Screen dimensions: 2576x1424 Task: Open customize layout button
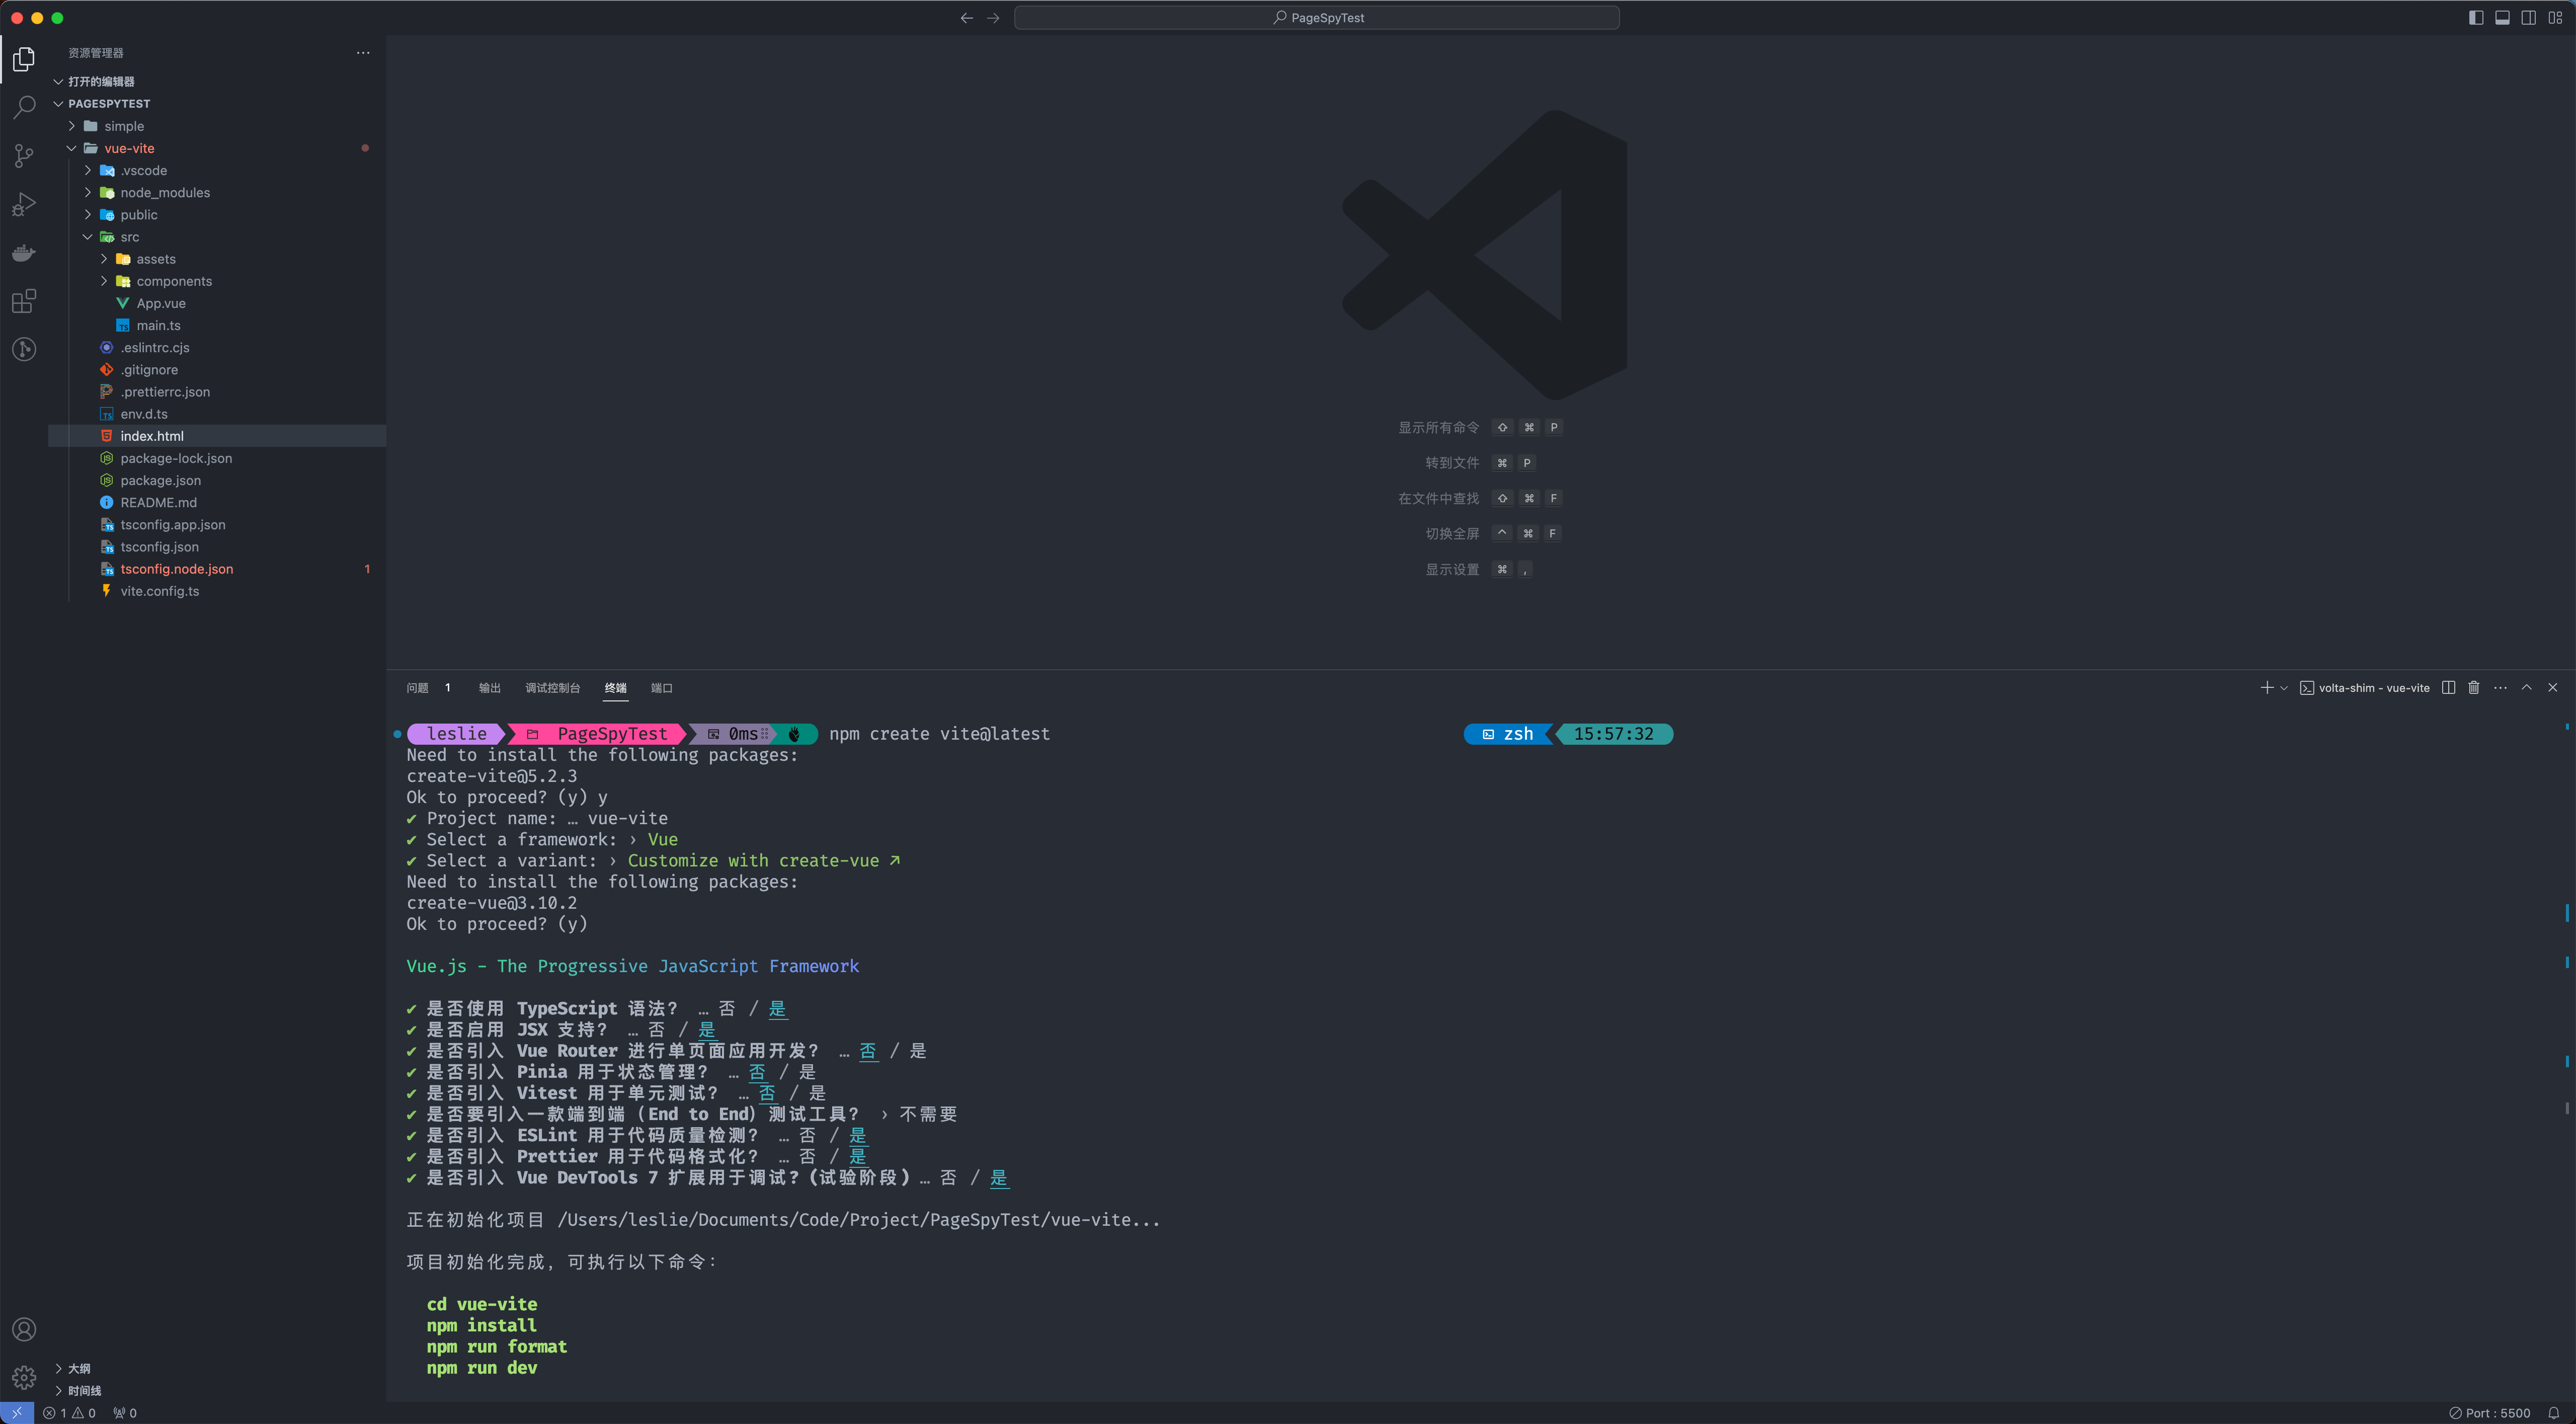[2555, 18]
